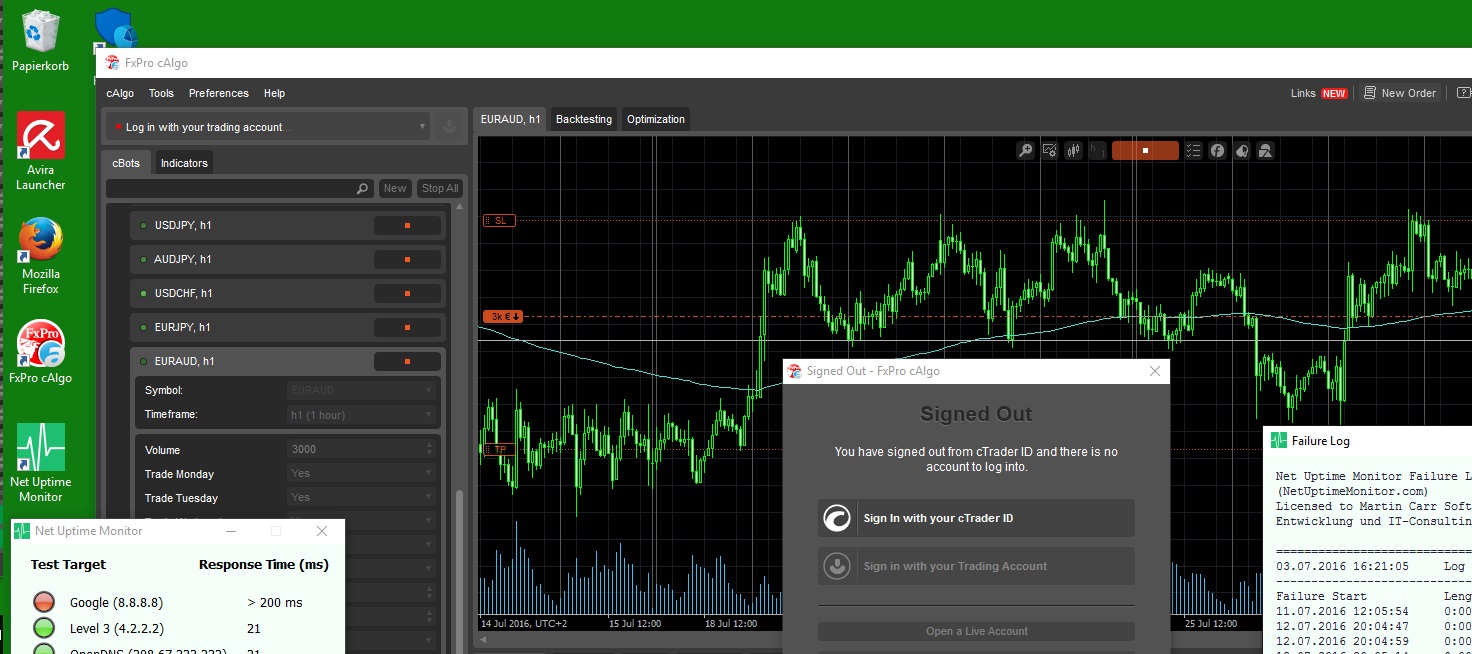Image resolution: width=1472 pixels, height=654 pixels.
Task: Click the Failure Log window title icon
Action: (1277, 440)
